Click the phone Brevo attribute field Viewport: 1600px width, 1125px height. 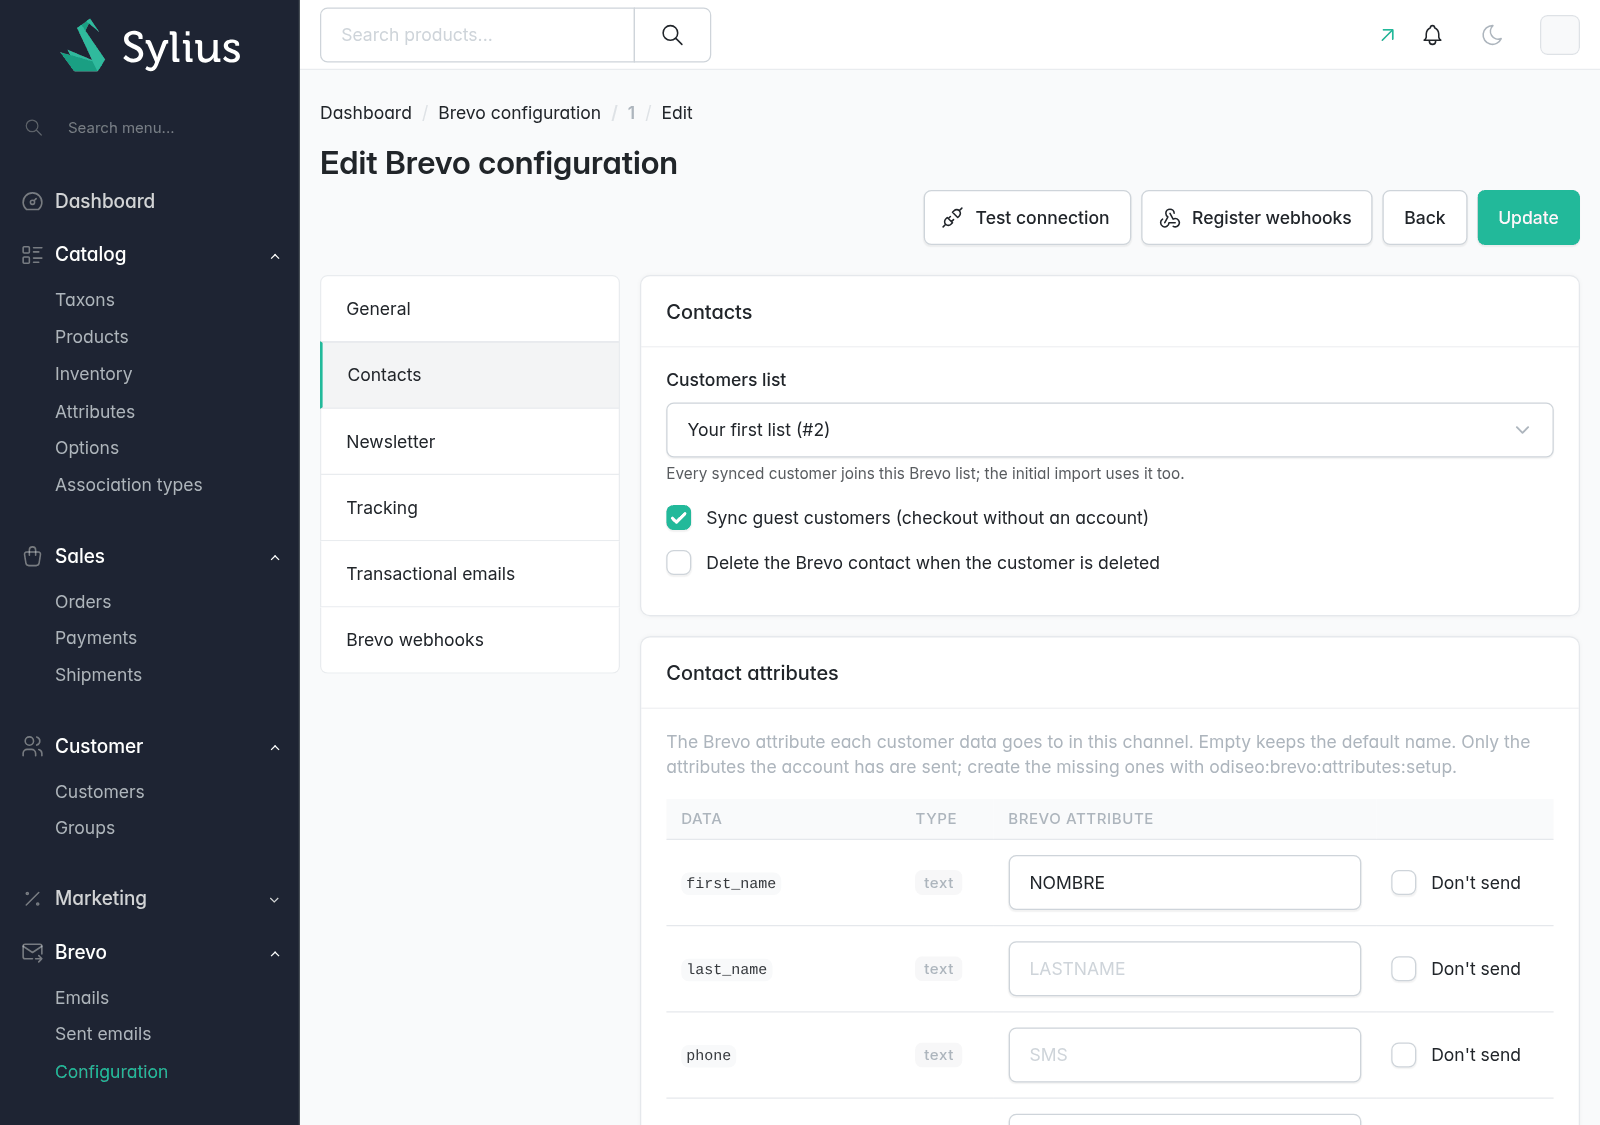(1185, 1054)
